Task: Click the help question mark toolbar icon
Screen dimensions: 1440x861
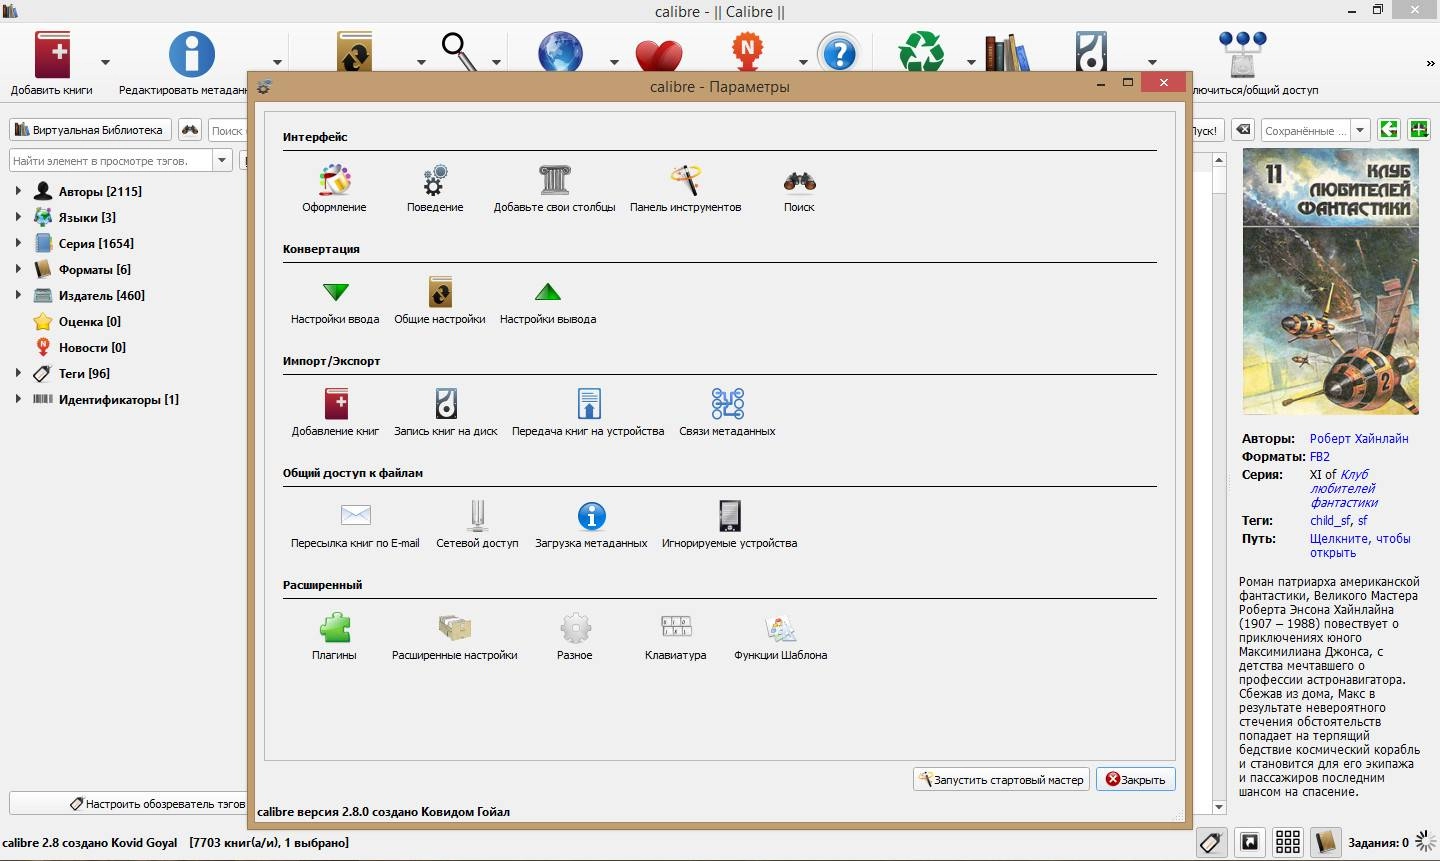Action: pos(839,52)
